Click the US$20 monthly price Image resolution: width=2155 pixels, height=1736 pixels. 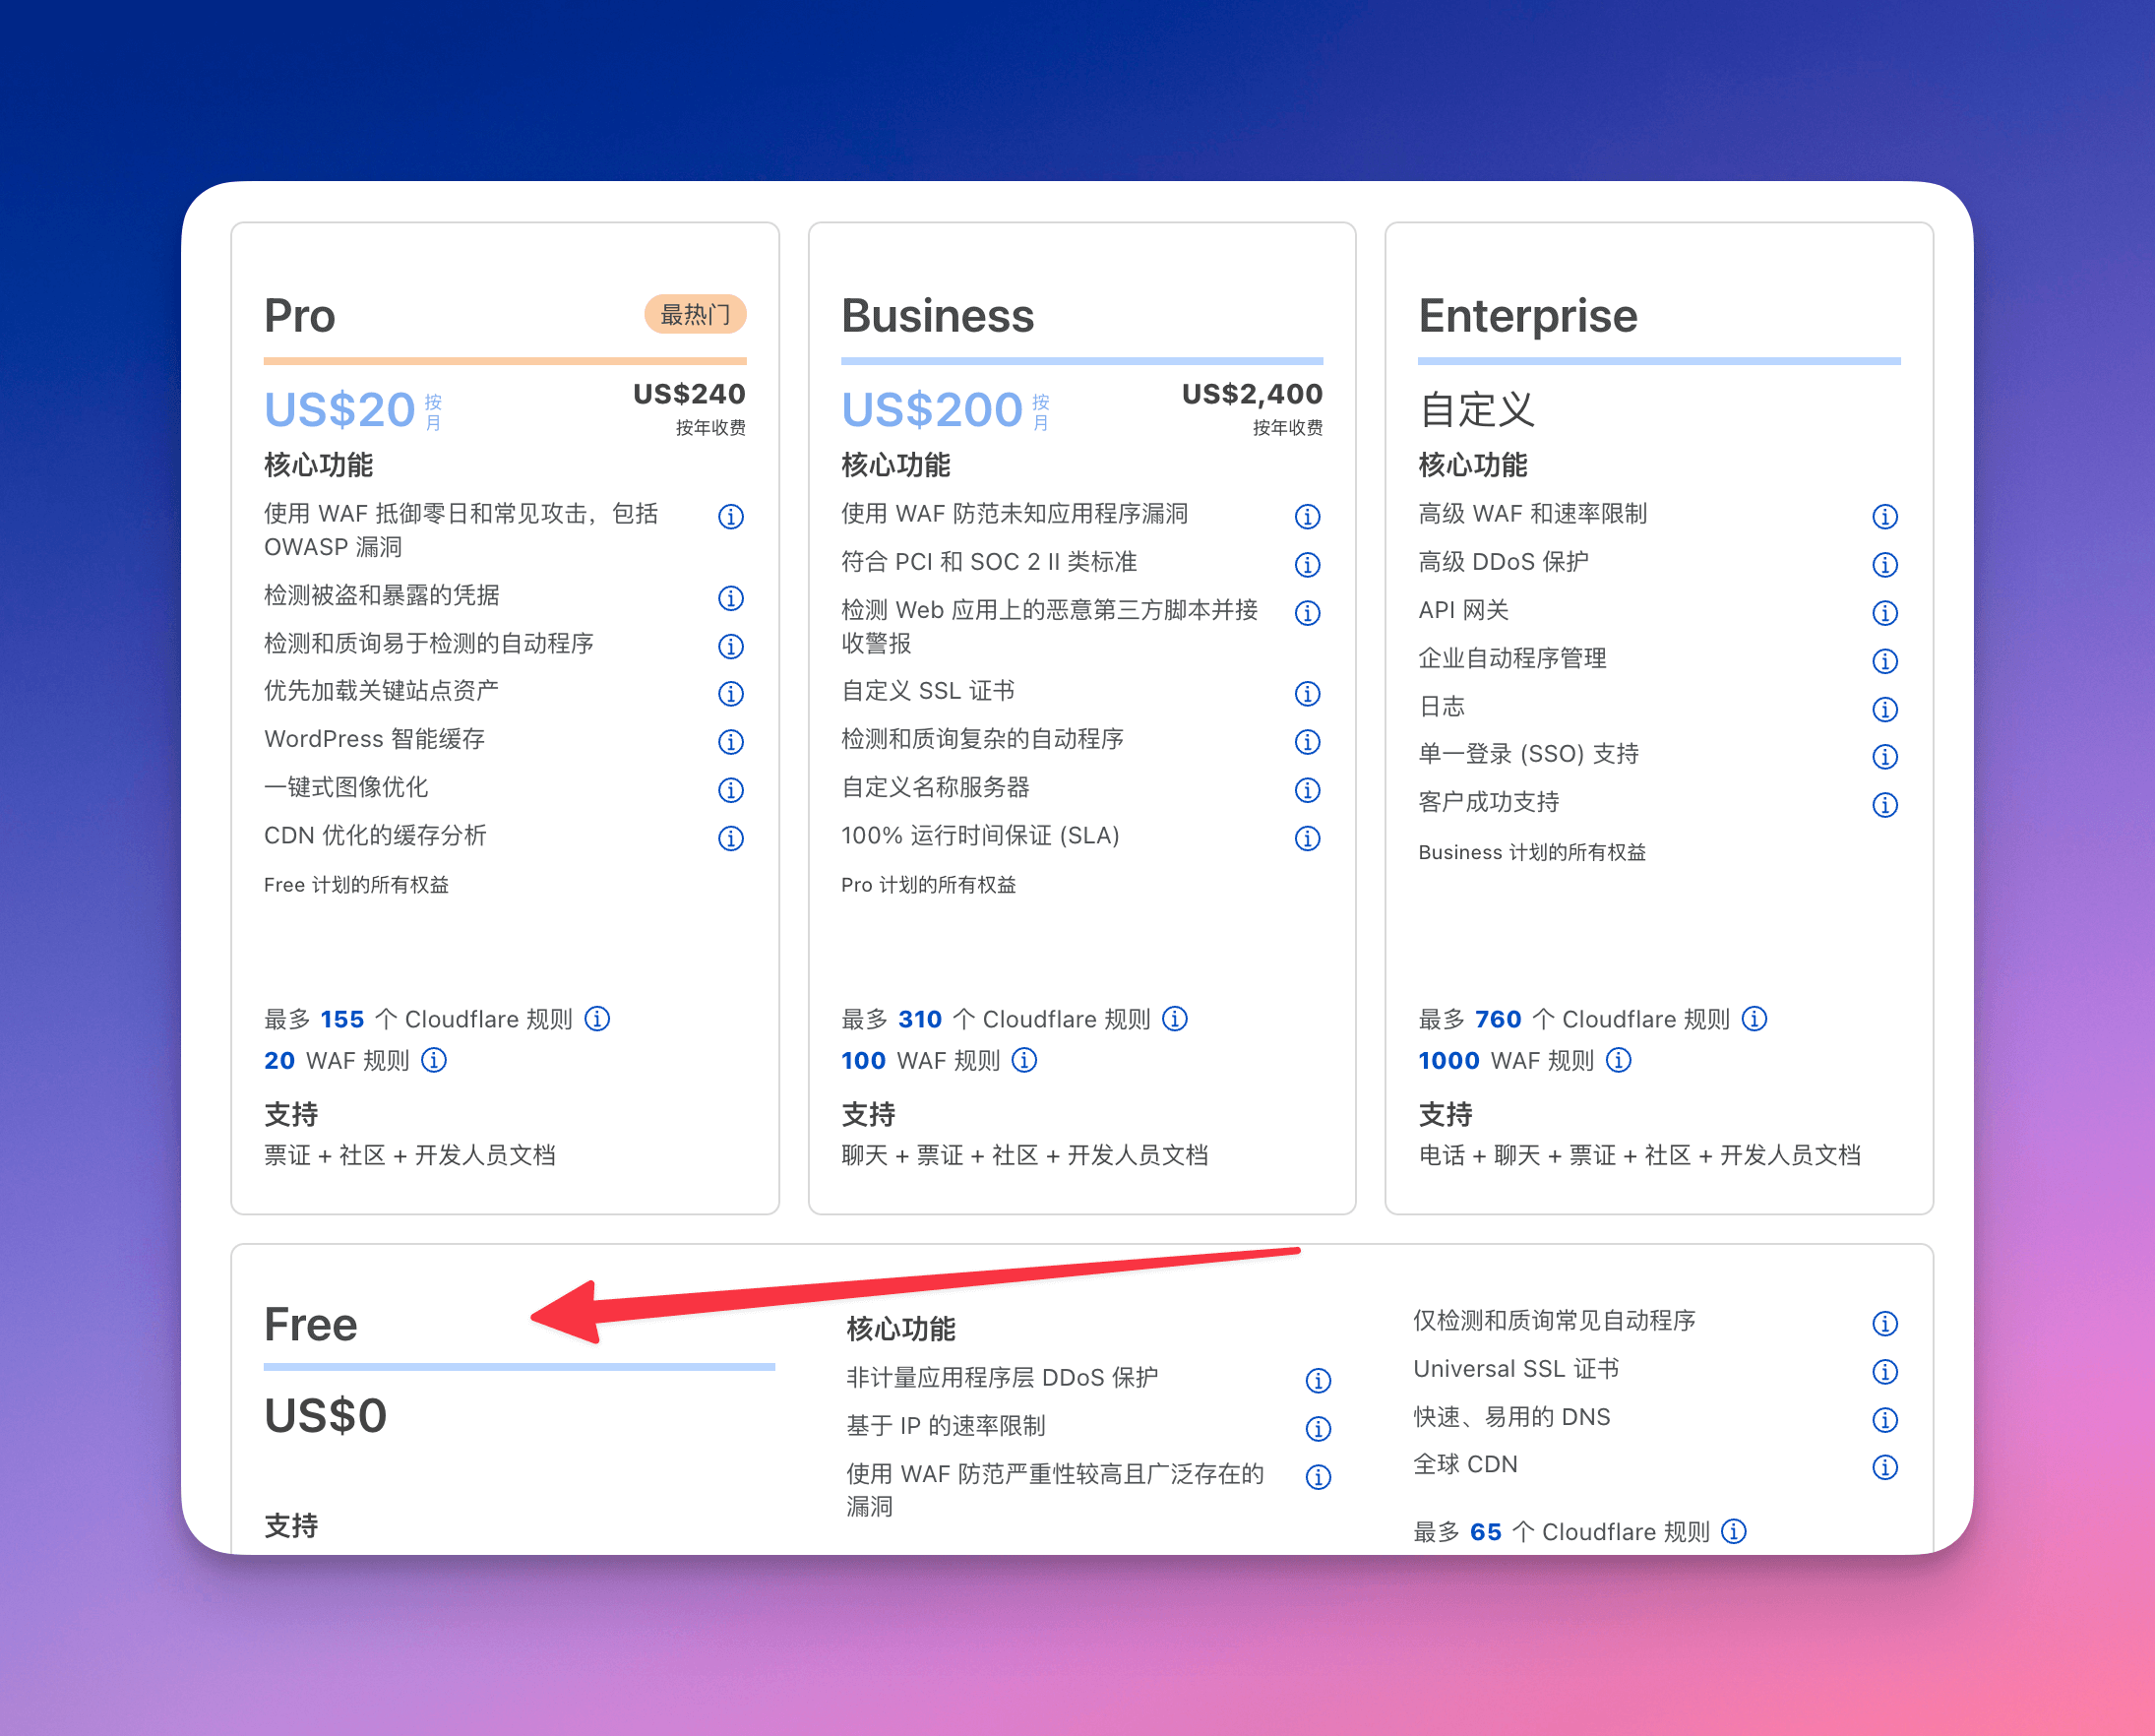click(x=339, y=409)
